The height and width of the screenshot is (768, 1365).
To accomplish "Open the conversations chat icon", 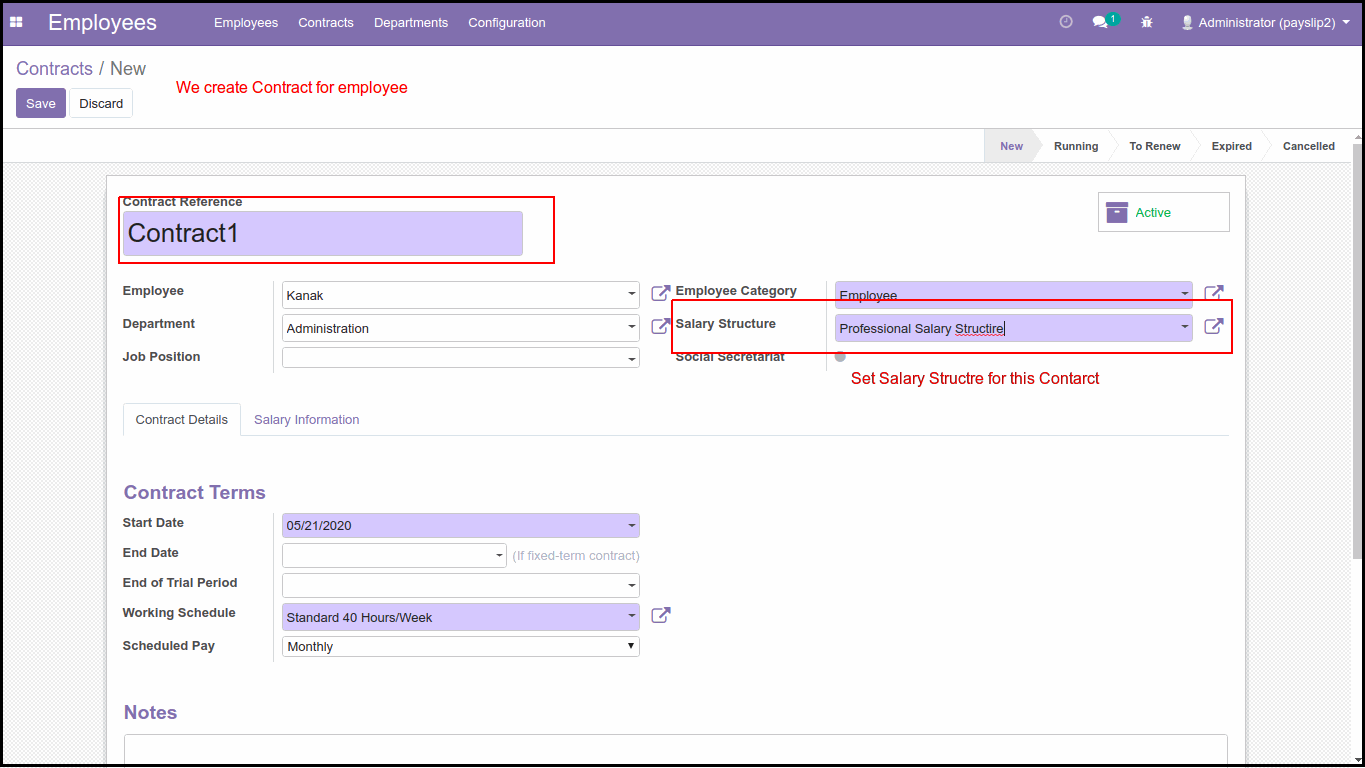I will [1100, 22].
